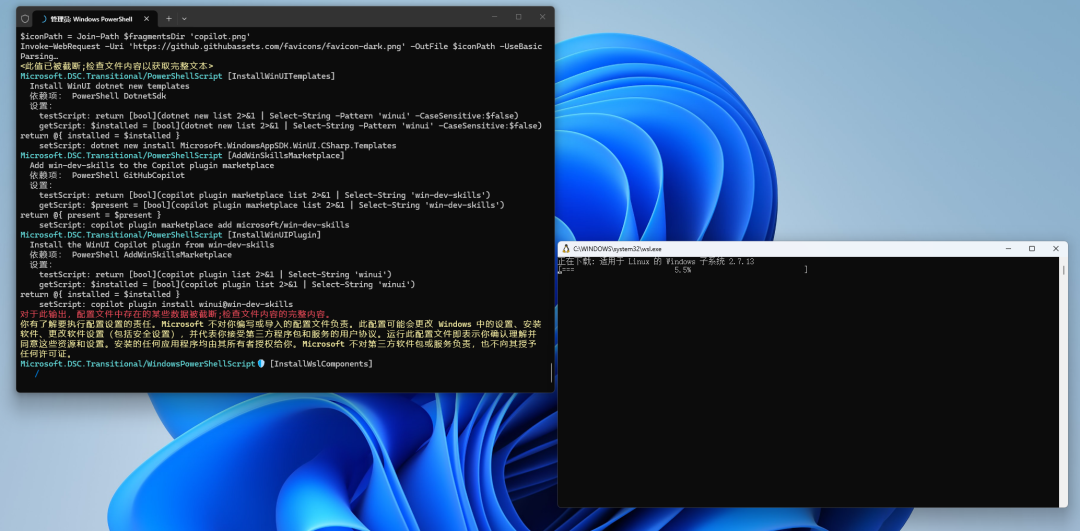Image resolution: width=1080 pixels, height=531 pixels.
Task: Open a new terminal tab with plus button
Action: (x=169, y=19)
